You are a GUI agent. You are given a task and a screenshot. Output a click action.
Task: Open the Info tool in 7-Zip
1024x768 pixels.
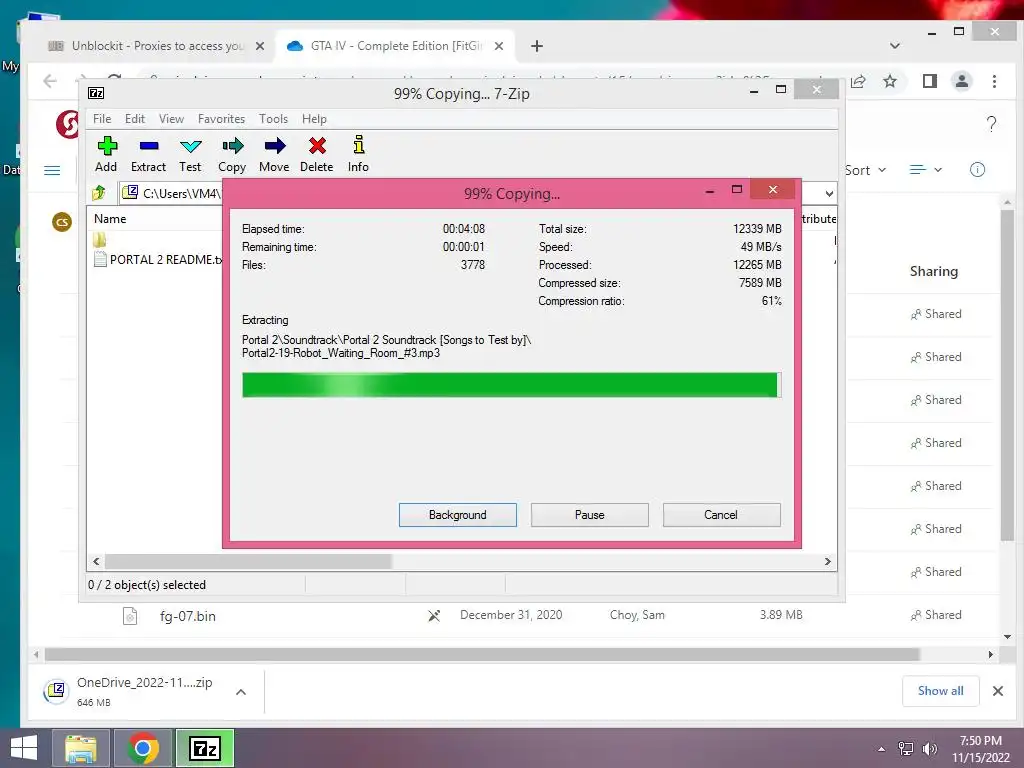358,155
